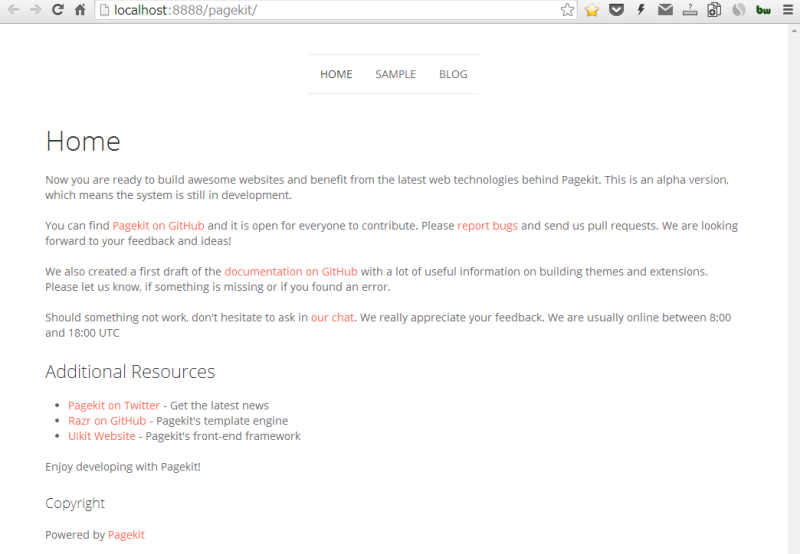Open the mail envelope extension
This screenshot has width=800, height=554.
click(665, 10)
